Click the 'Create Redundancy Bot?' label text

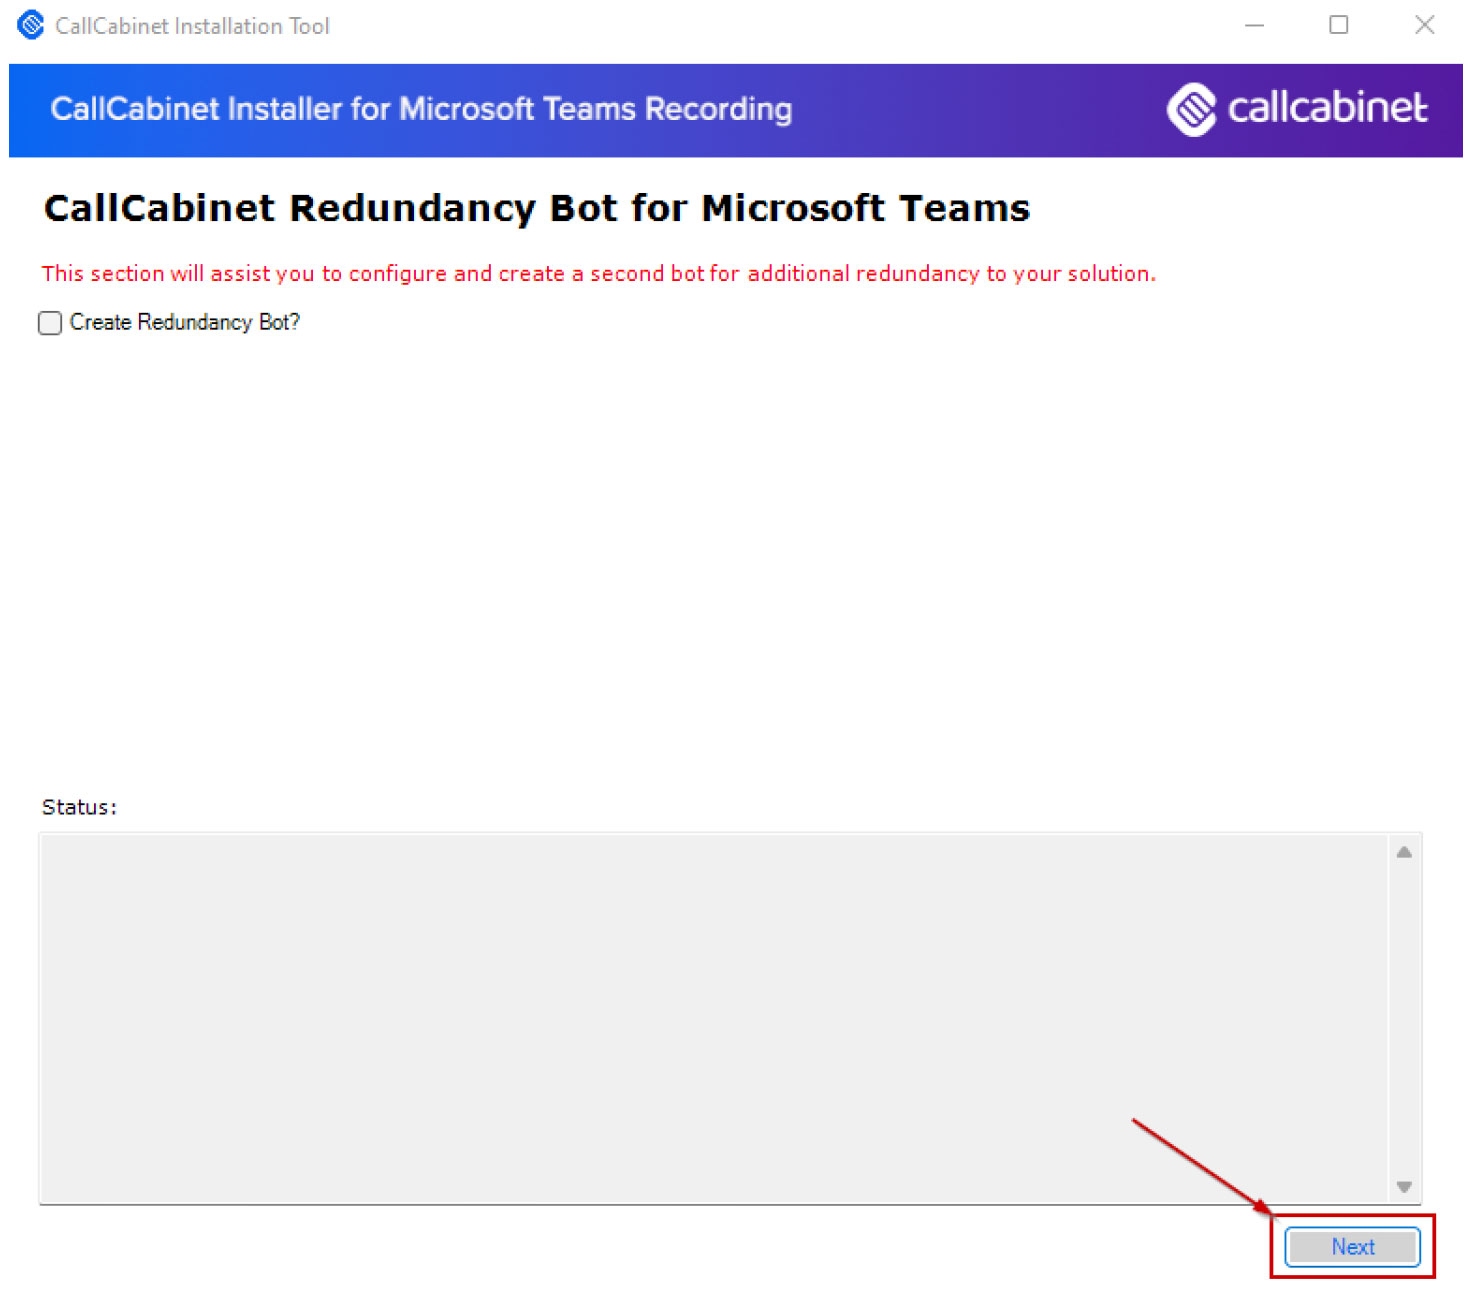[185, 323]
